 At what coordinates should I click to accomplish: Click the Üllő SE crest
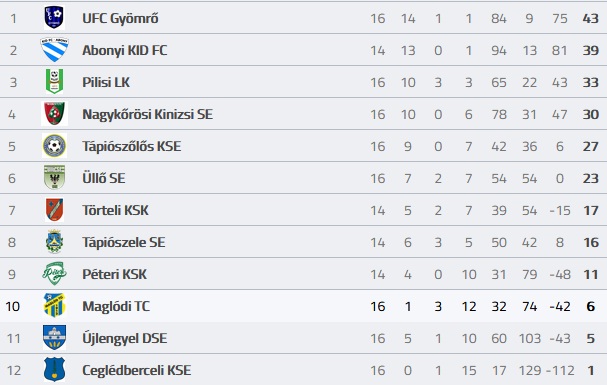54,177
